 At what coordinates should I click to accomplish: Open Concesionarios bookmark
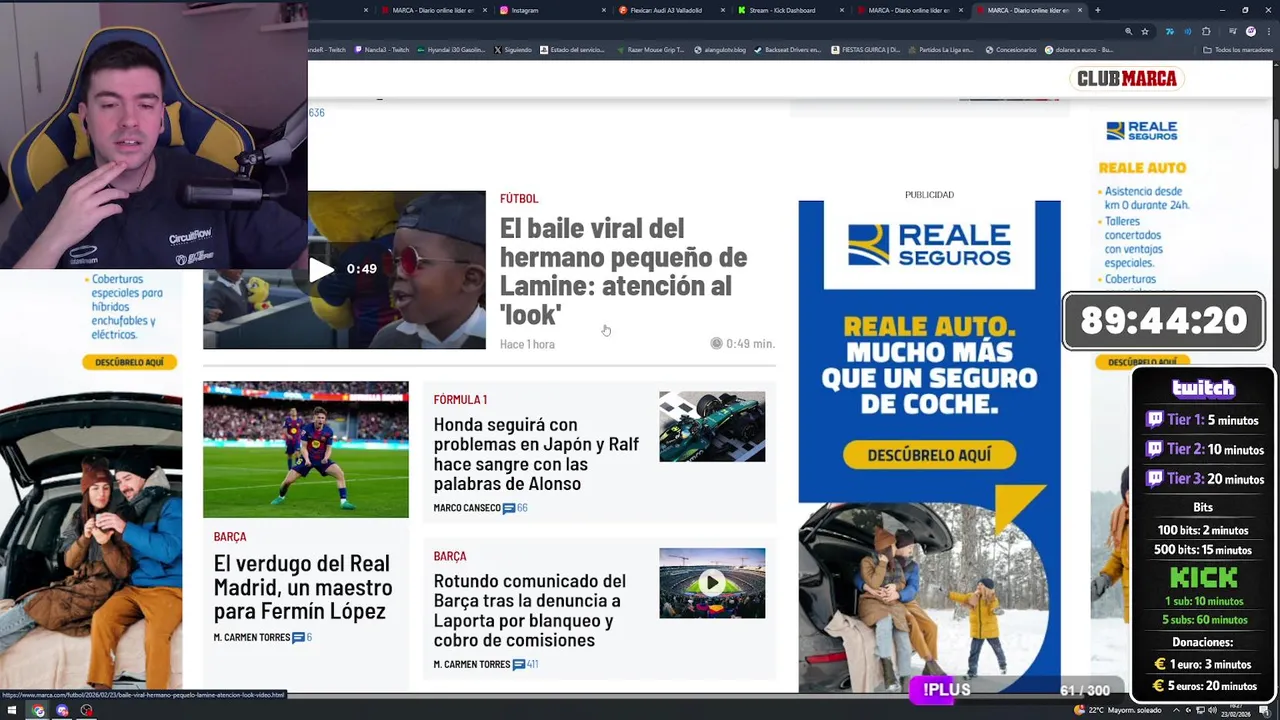tap(1011, 49)
